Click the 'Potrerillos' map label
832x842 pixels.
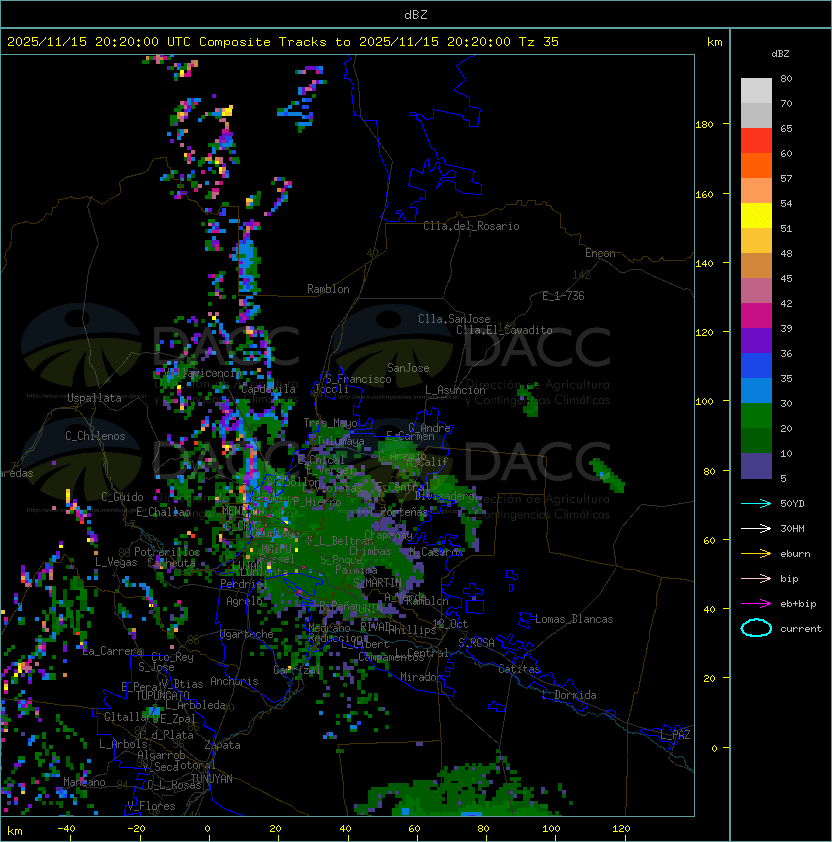(167, 551)
